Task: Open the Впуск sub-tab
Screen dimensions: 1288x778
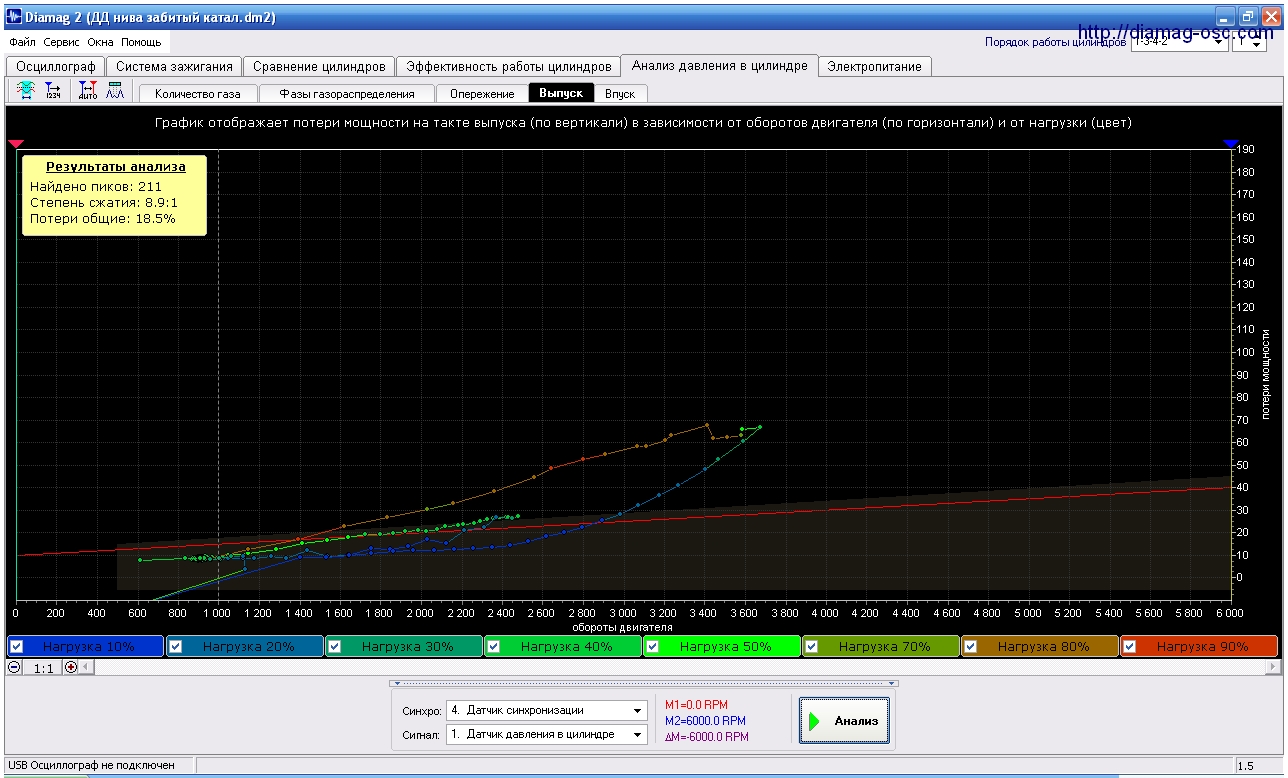Action: pos(620,93)
